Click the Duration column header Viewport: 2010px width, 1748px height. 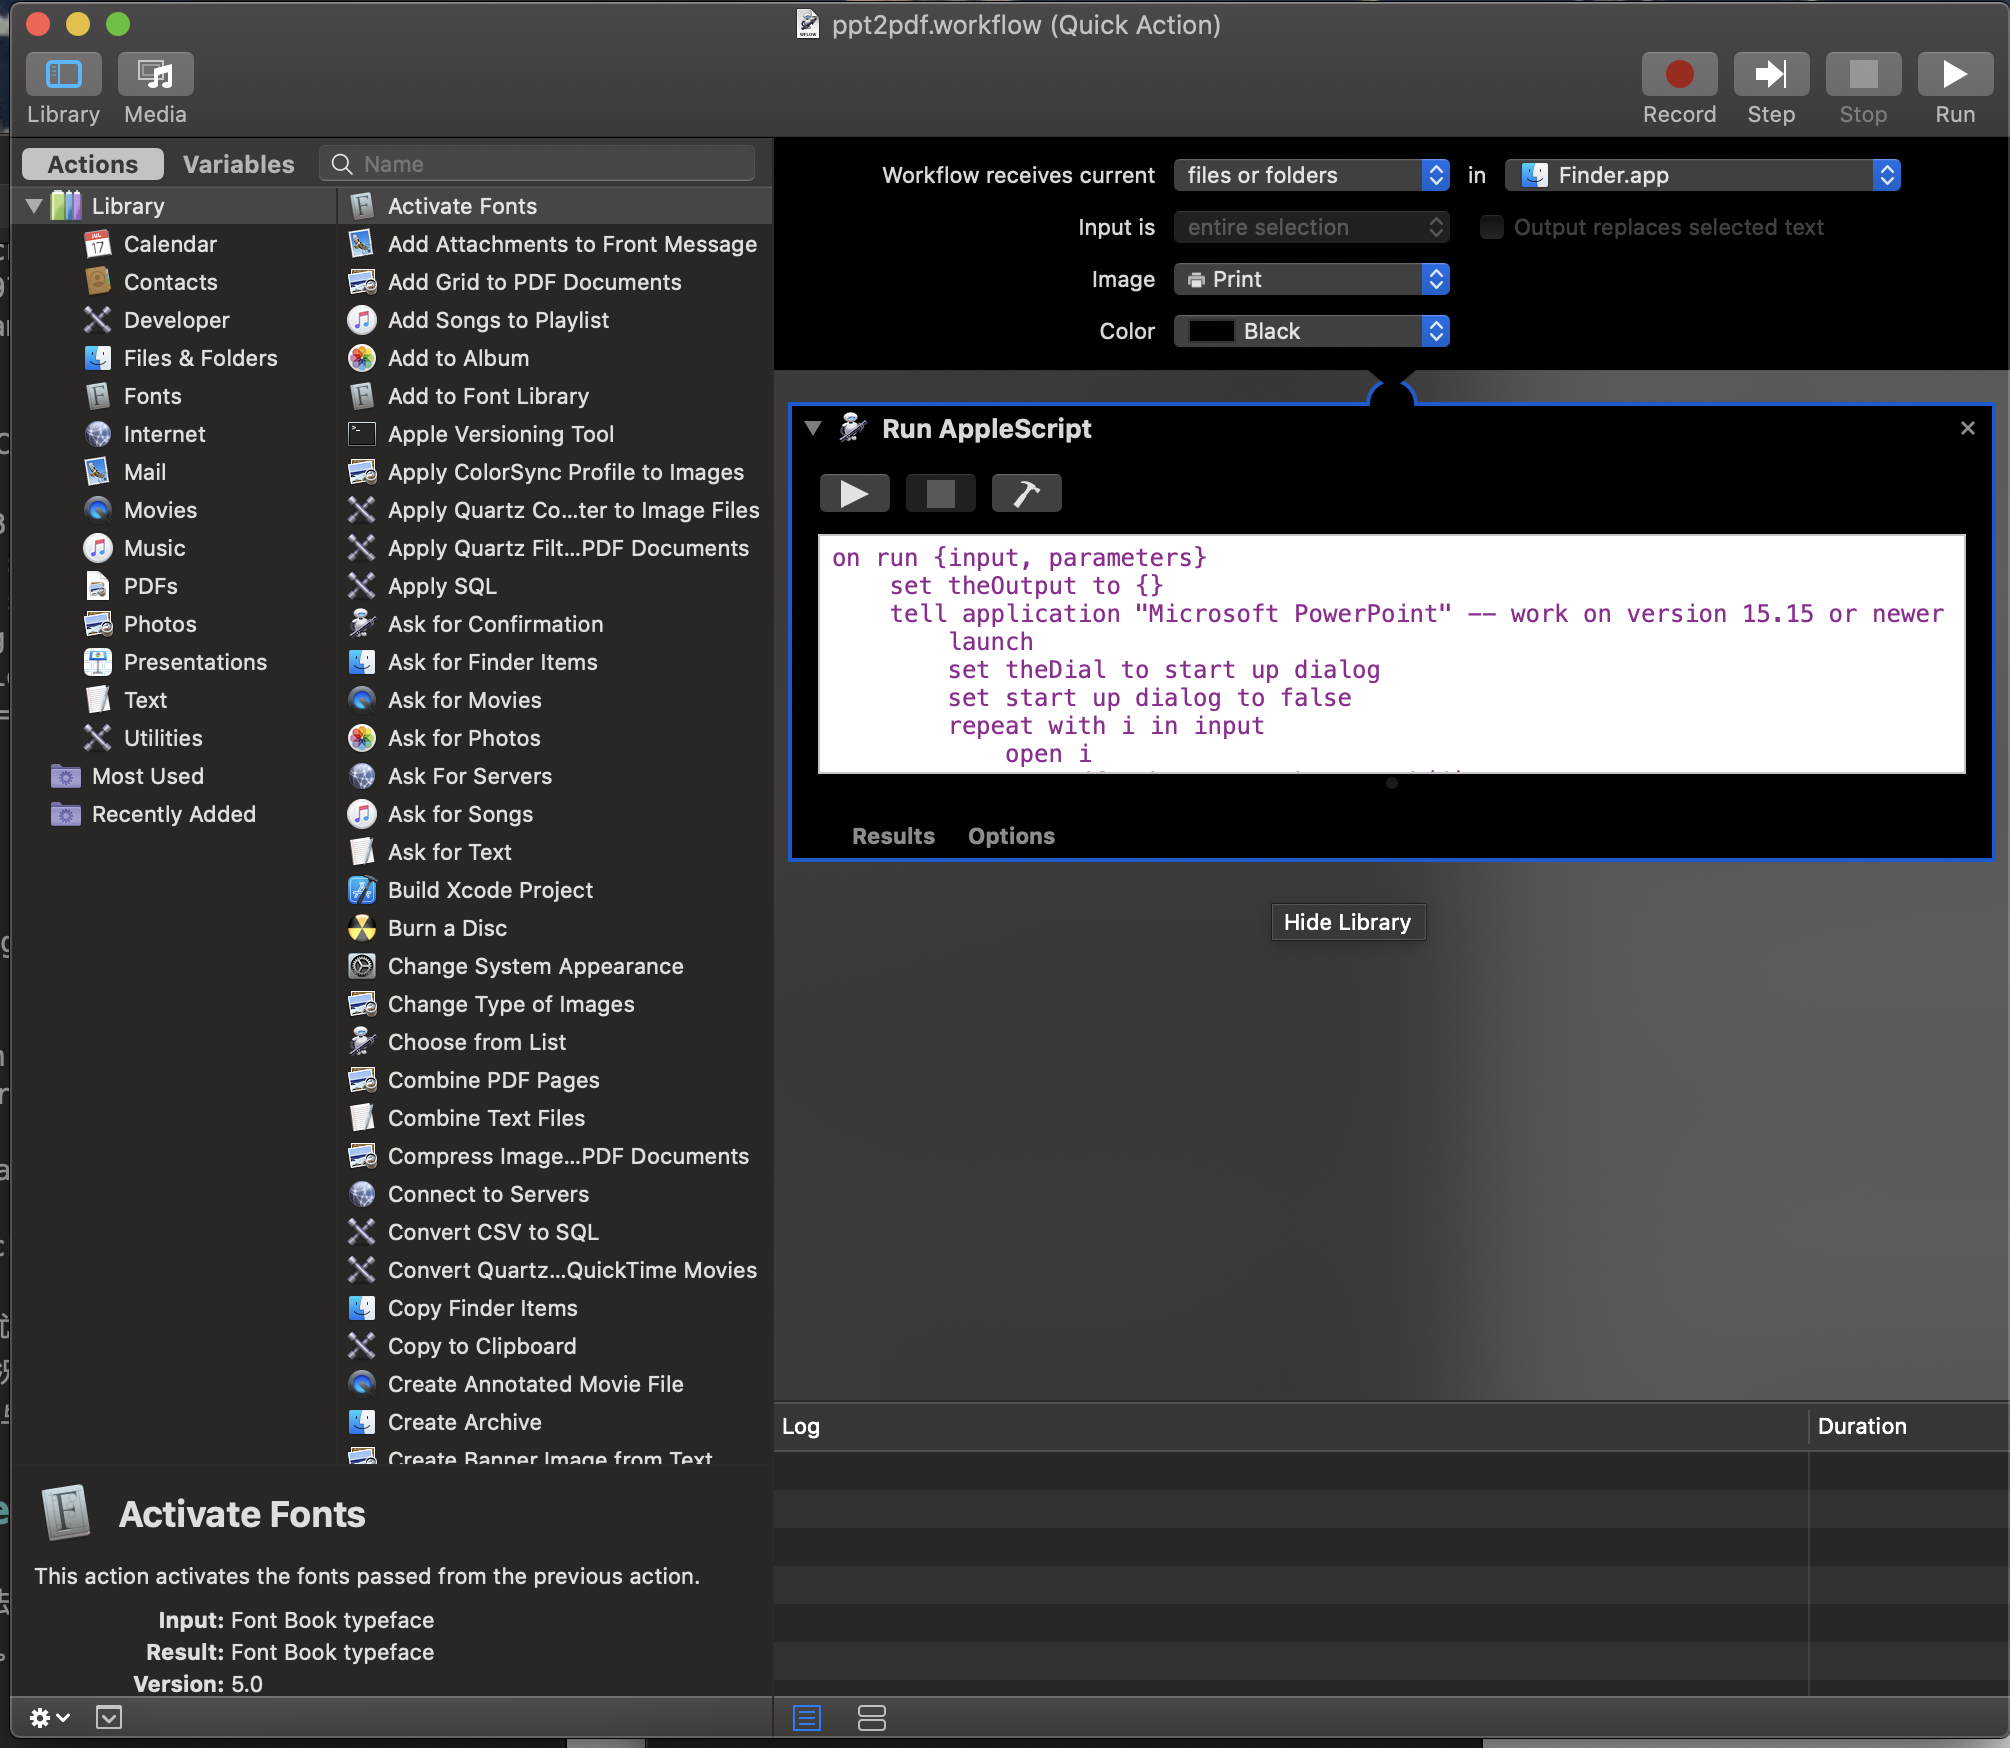(1908, 1426)
